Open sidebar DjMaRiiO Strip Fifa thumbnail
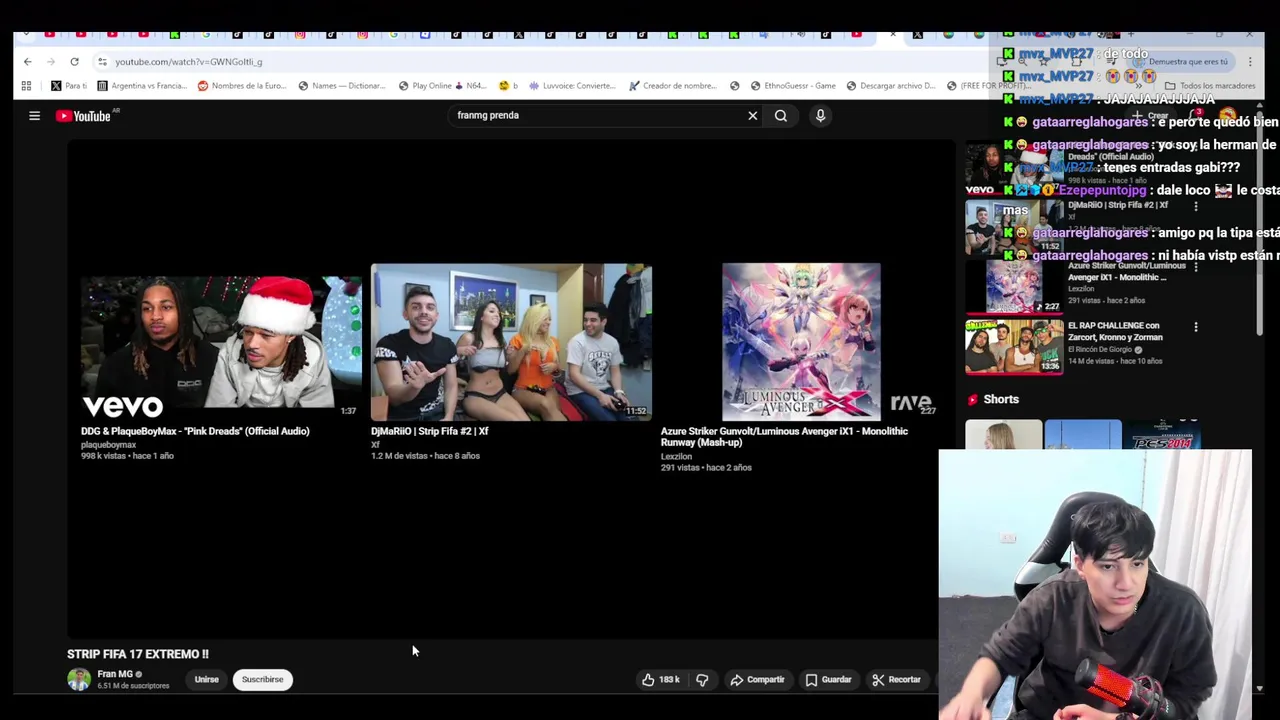Viewport: 1280px width, 720px height. click(1014, 226)
